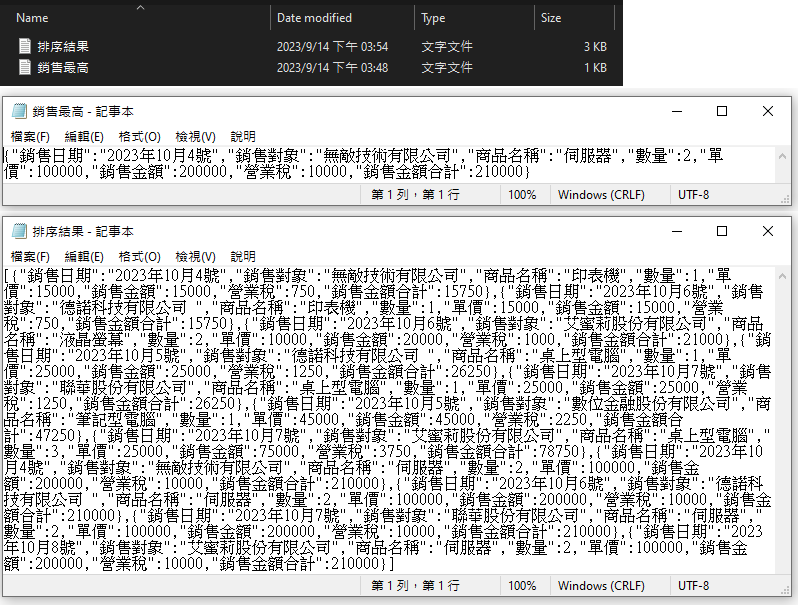This screenshot has width=798, height=605.
Task: Open 說明 menu in 排序結果 Notepad
Action: tap(243, 256)
